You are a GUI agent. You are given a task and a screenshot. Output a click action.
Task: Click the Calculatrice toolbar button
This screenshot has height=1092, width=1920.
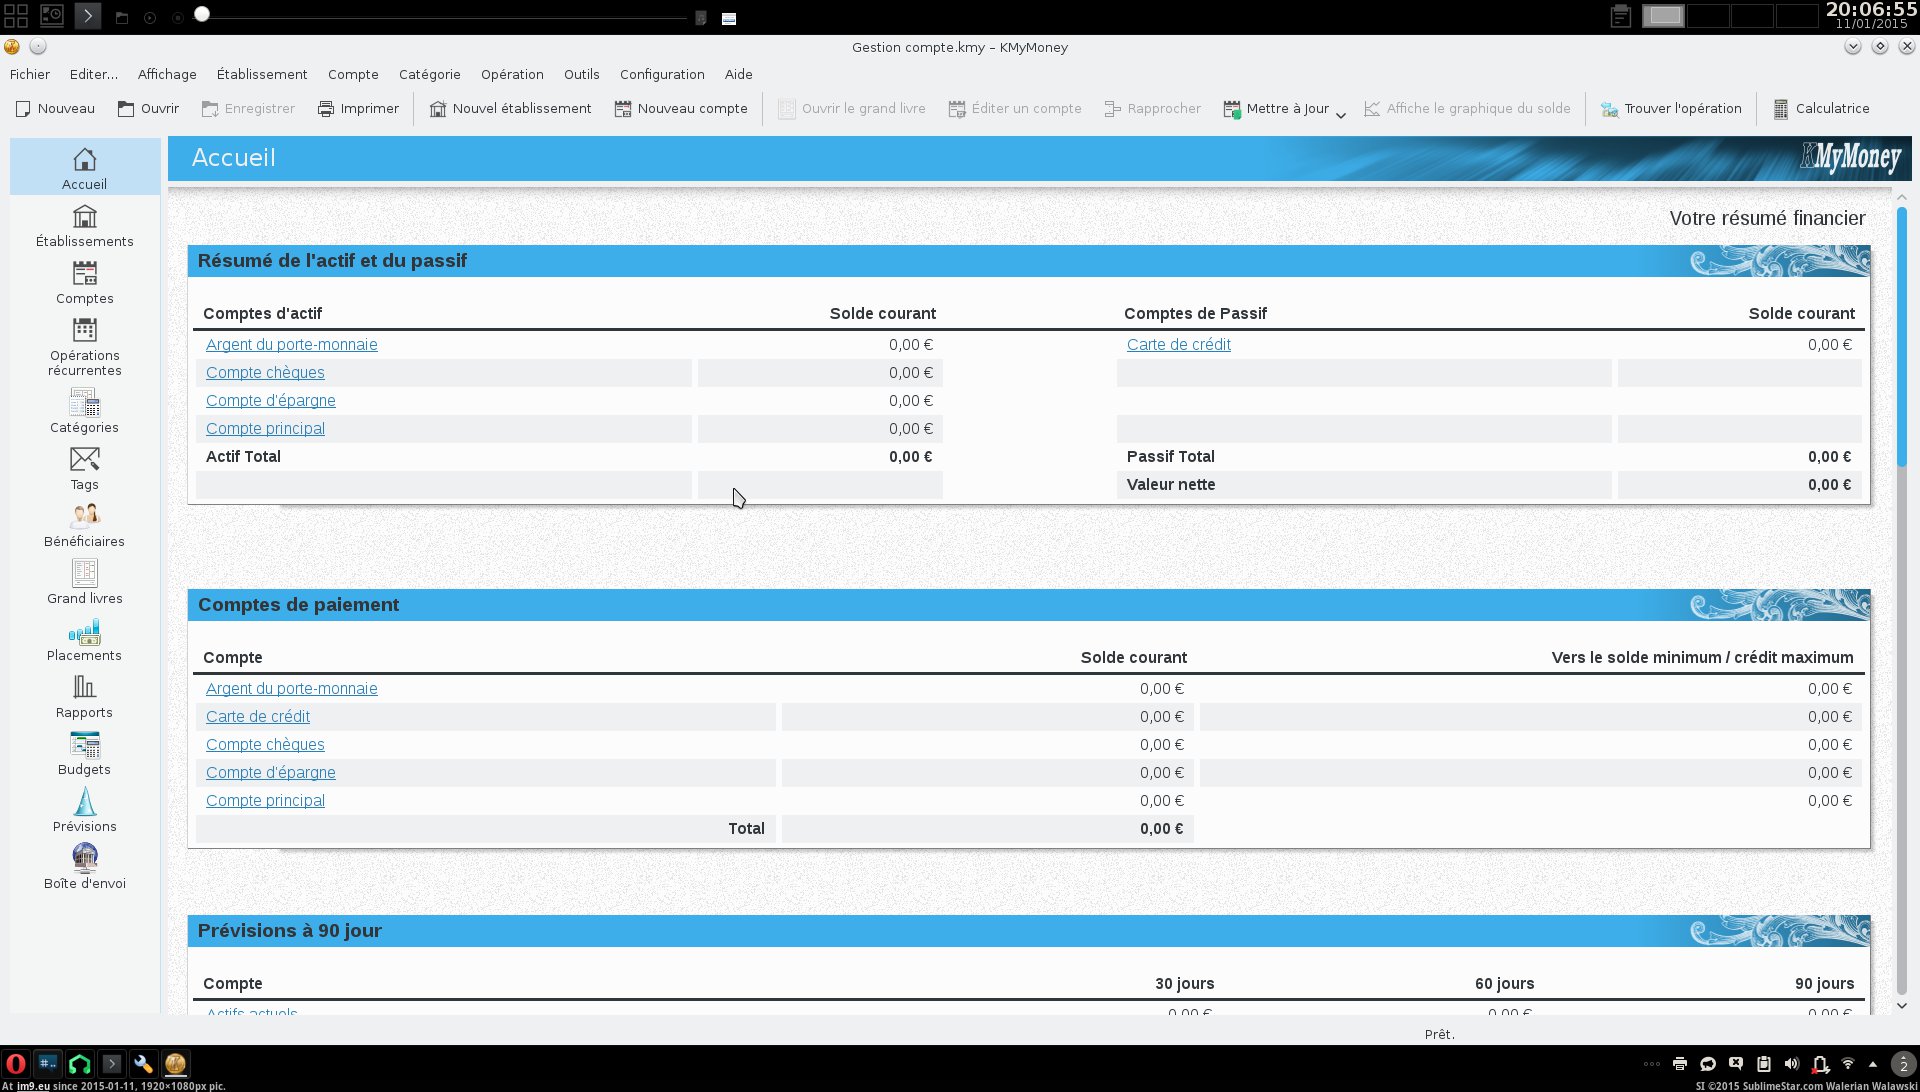(1820, 108)
